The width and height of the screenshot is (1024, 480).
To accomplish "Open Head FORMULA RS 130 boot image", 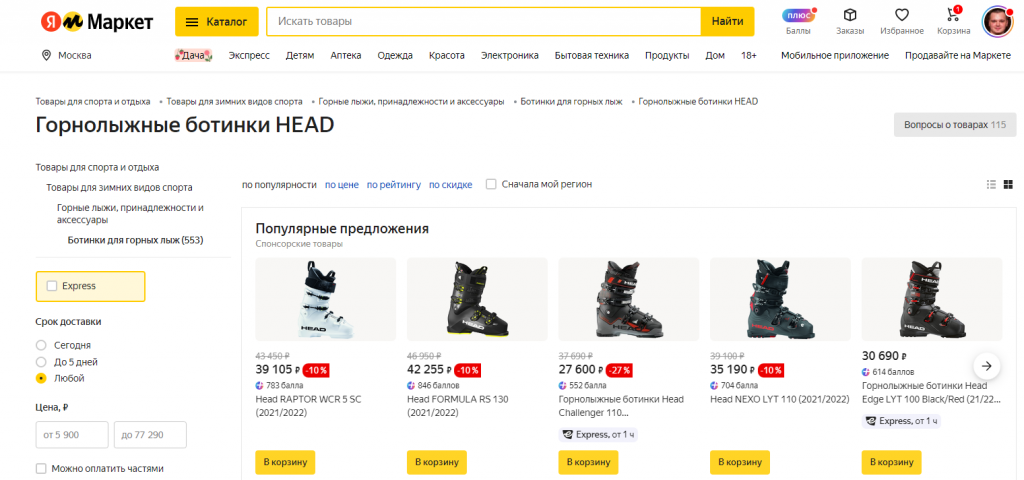I will [x=477, y=299].
